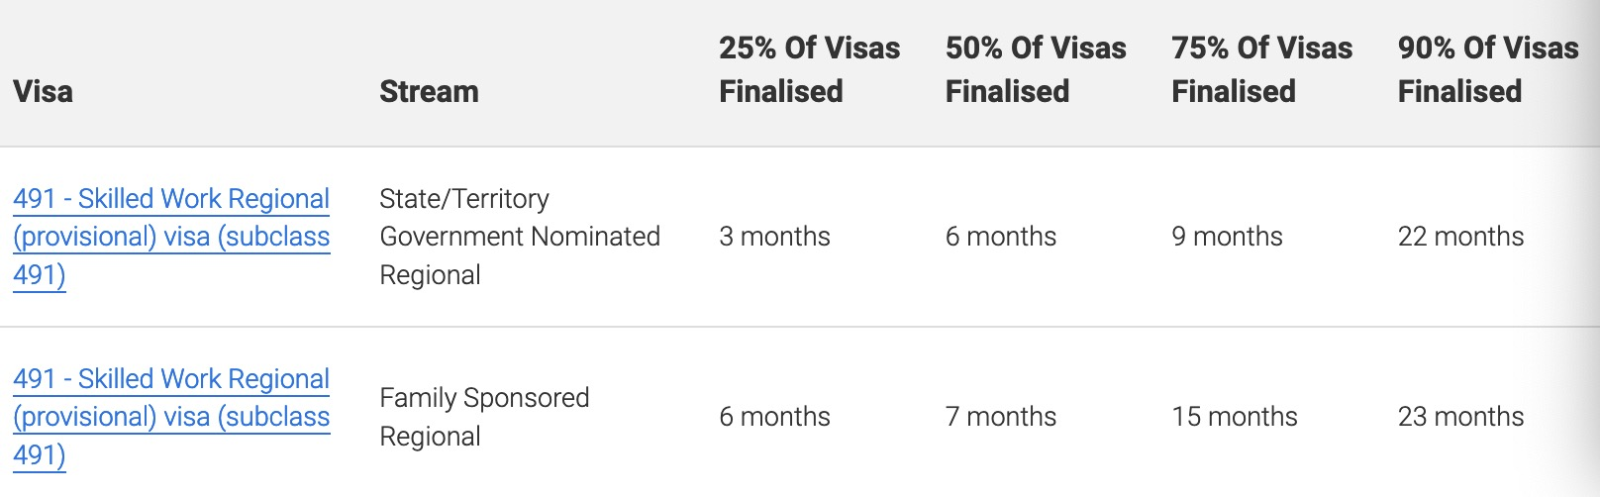The height and width of the screenshot is (497, 1600).
Task: Click the shaded scroll edge right of the table
Action: 1588,250
